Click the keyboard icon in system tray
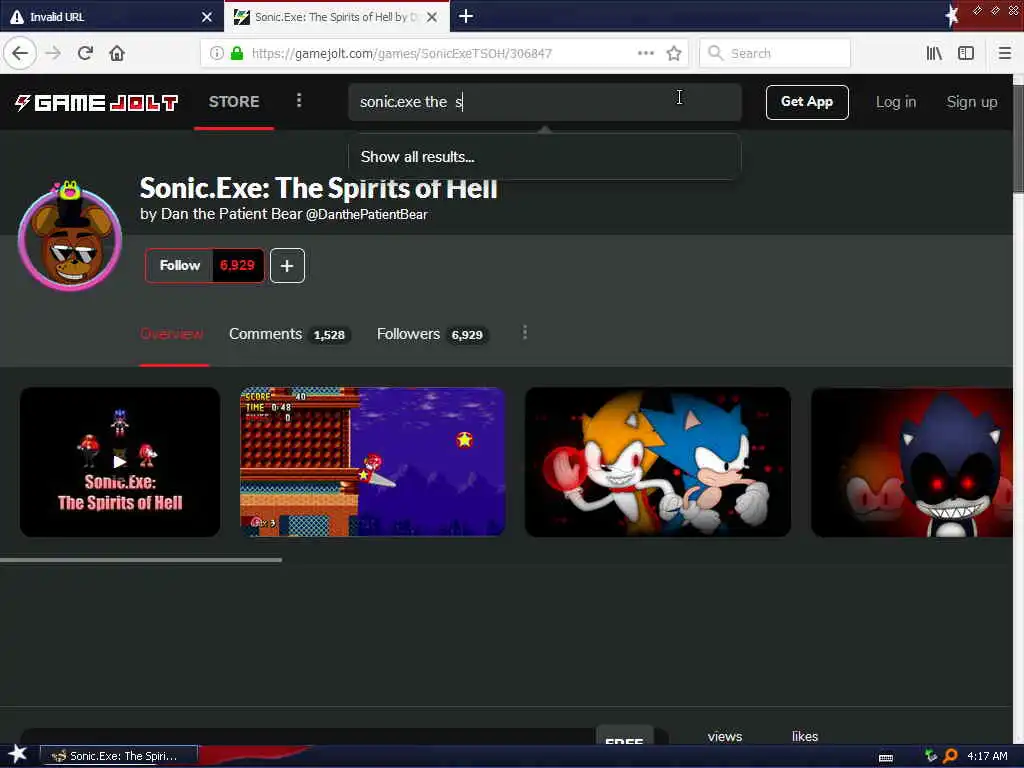The height and width of the screenshot is (768, 1024). [886, 757]
